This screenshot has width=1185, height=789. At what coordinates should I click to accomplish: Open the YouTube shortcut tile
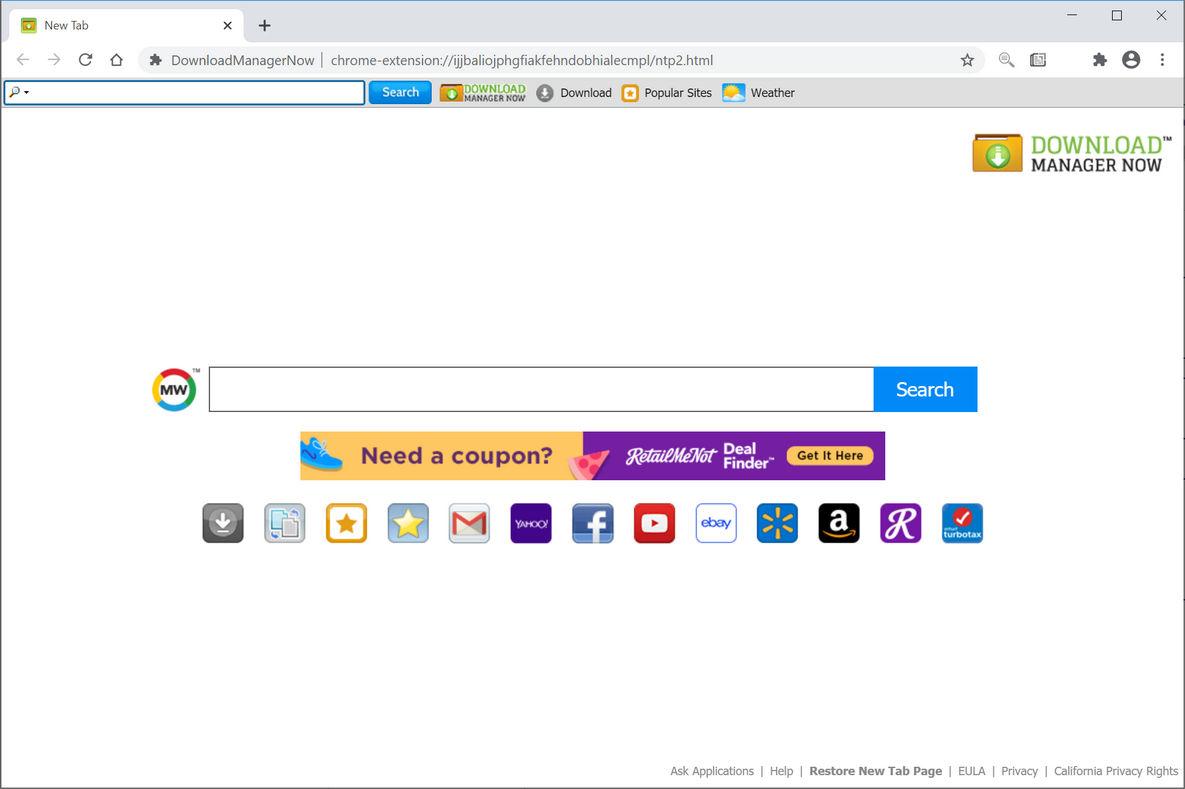tap(654, 523)
